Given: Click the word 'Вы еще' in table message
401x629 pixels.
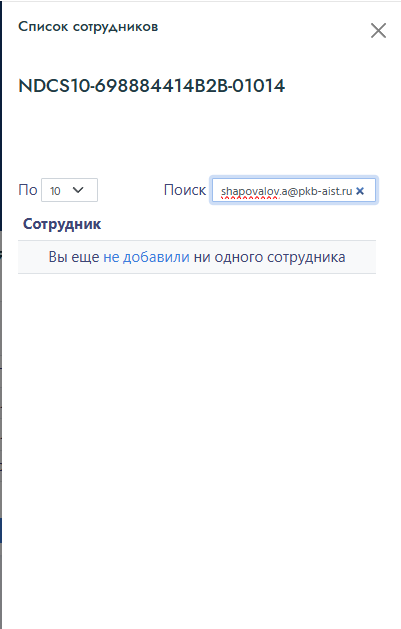Looking at the screenshot, I should tap(74, 257).
